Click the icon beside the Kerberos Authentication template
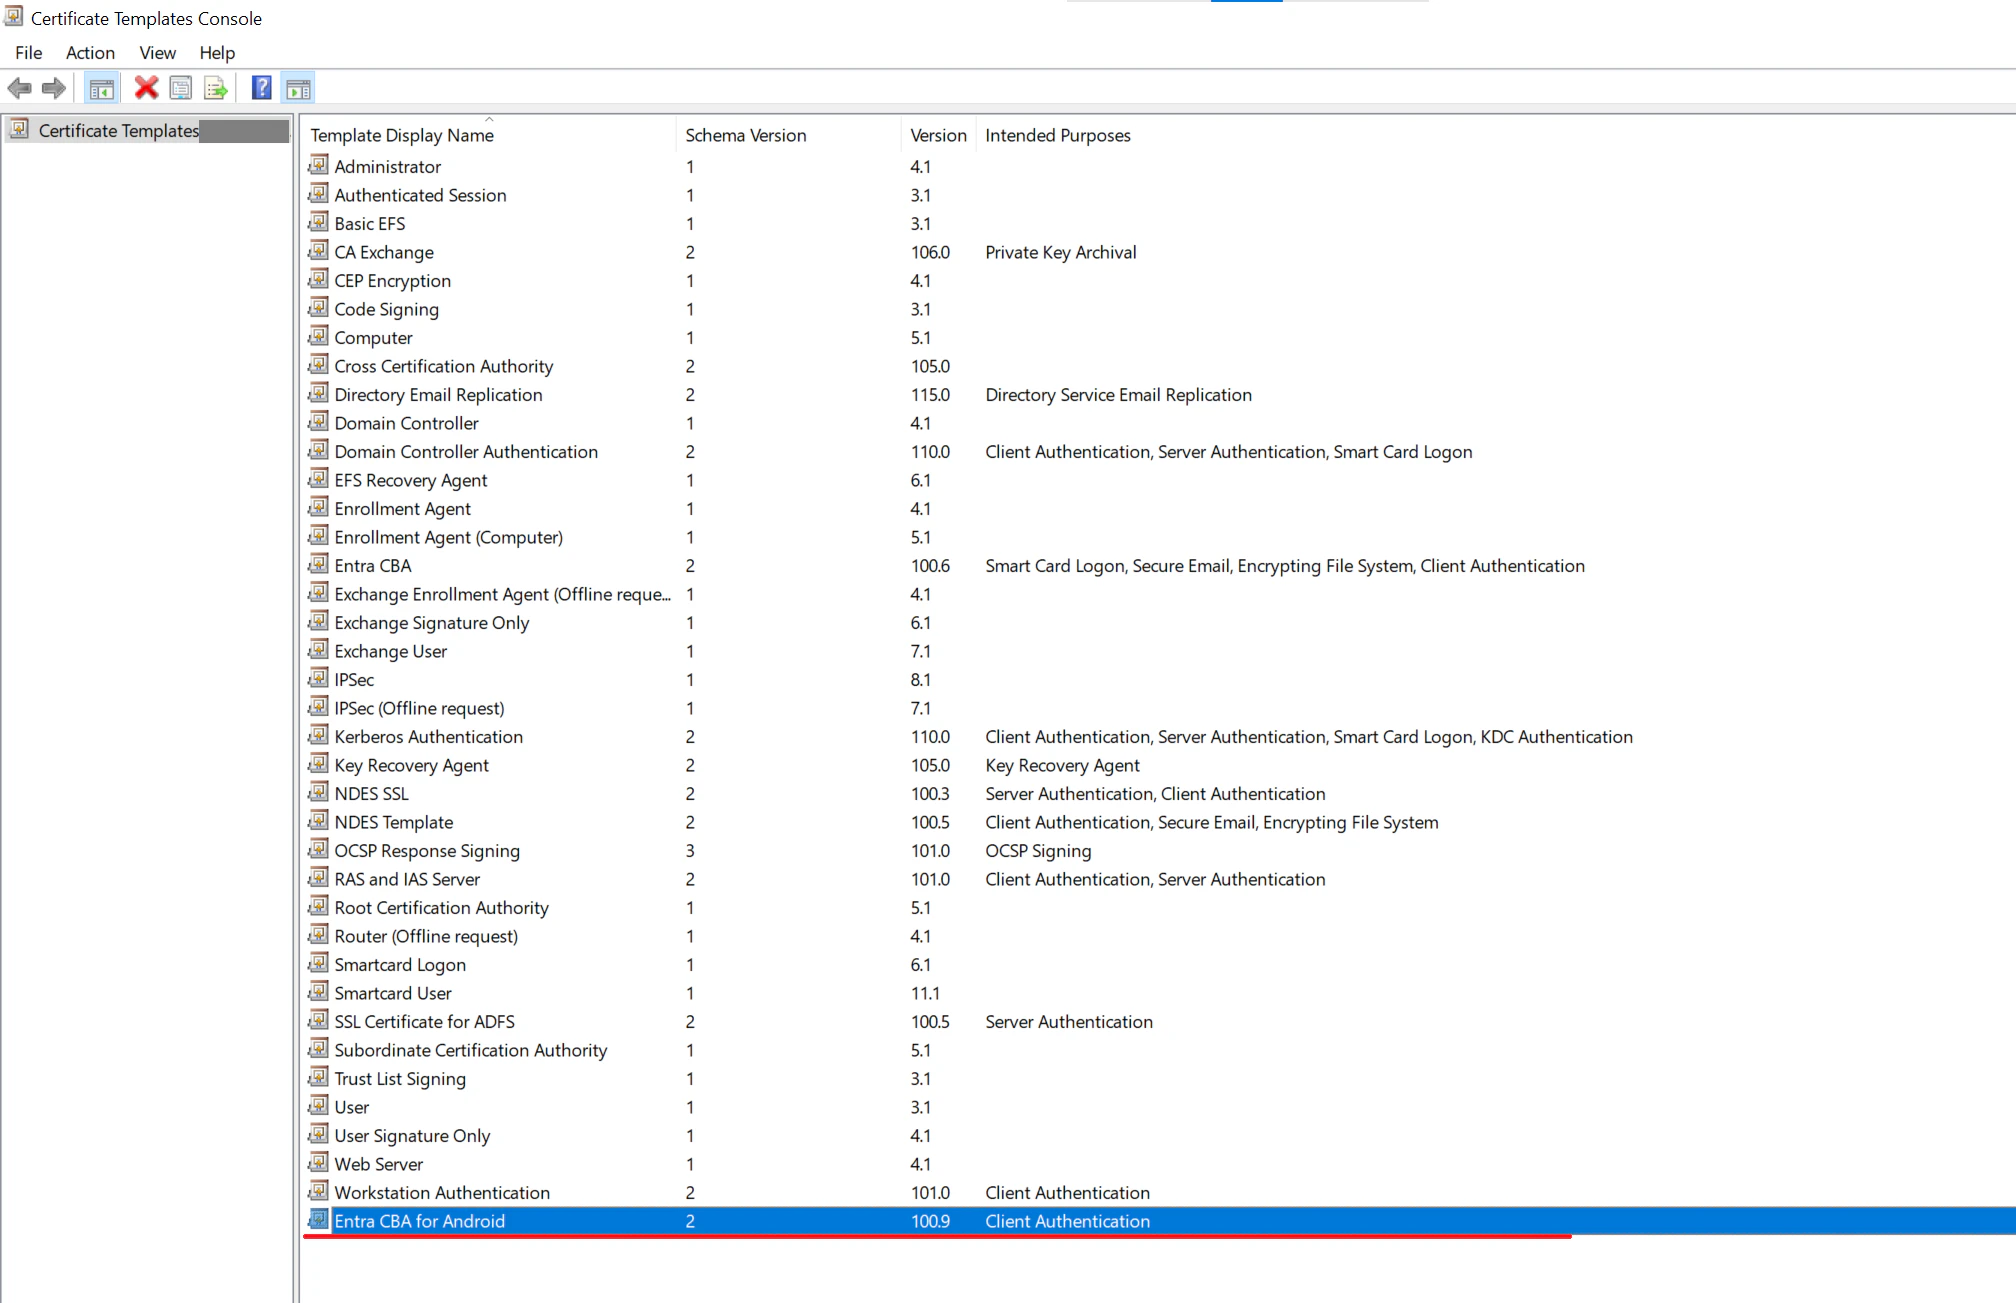2016x1303 pixels. 319,735
